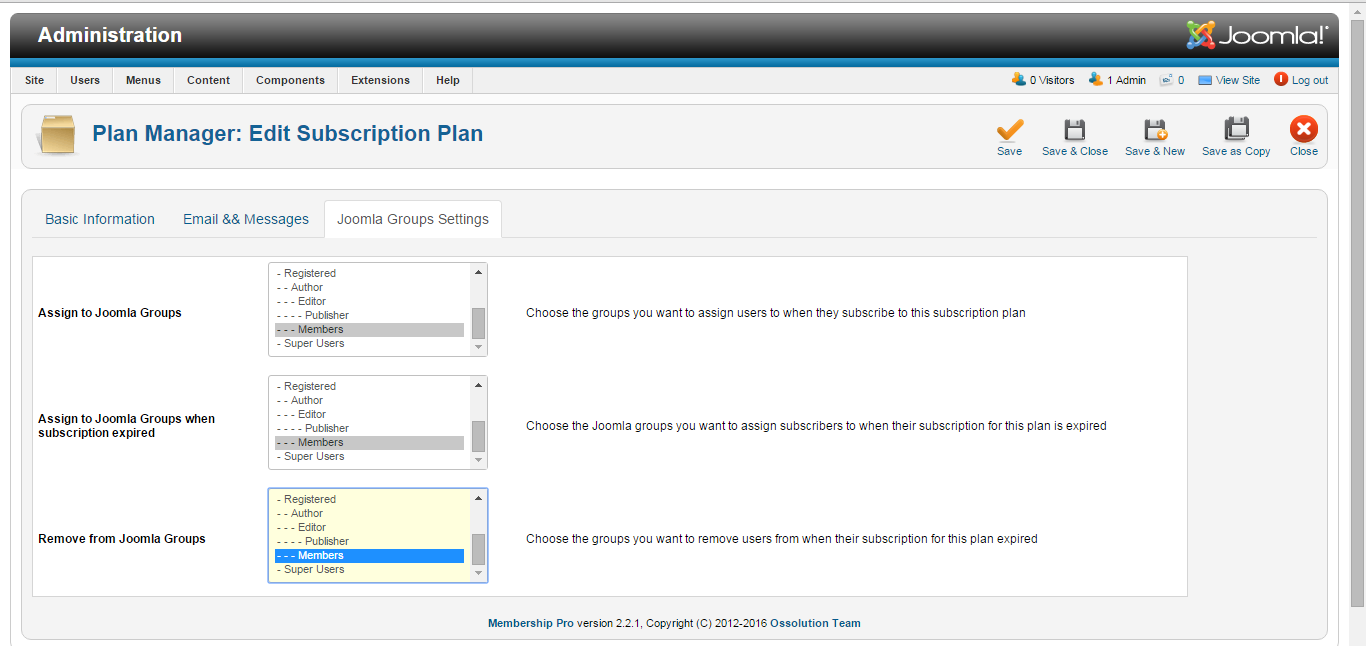Select Author in subscription expired groups list
Viewport: 1366px width, 646px height.
[x=370, y=400]
